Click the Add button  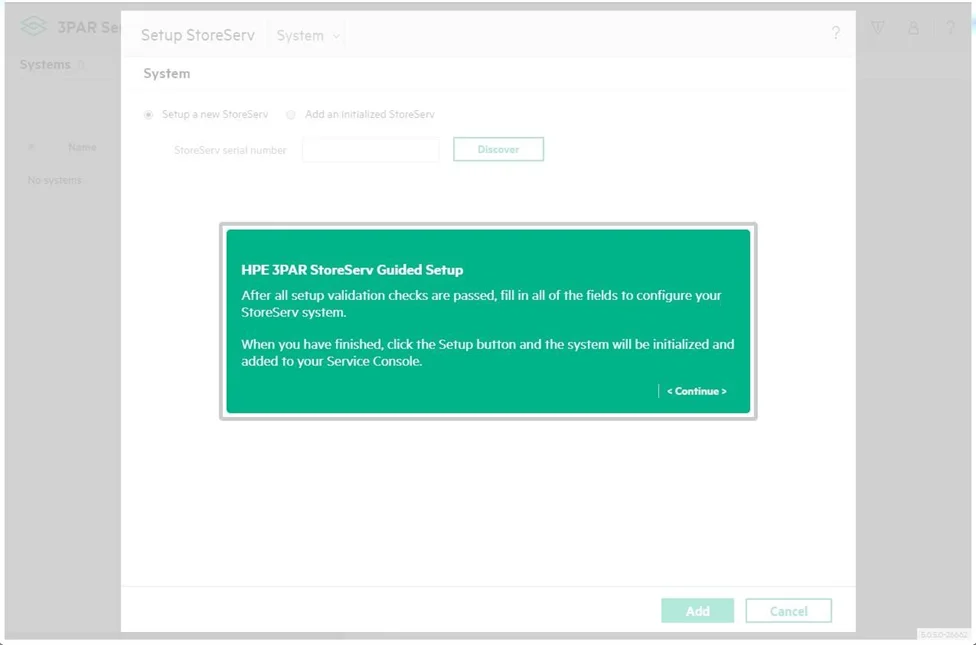(697, 611)
